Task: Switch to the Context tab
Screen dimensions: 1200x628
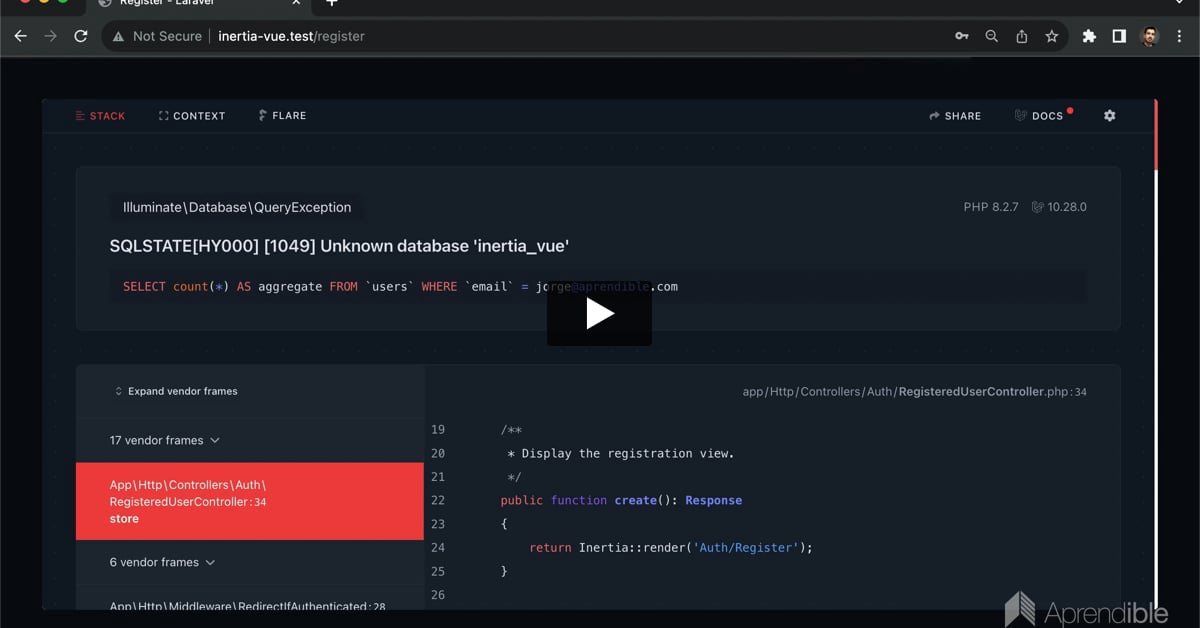Action: pyautogui.click(x=192, y=116)
